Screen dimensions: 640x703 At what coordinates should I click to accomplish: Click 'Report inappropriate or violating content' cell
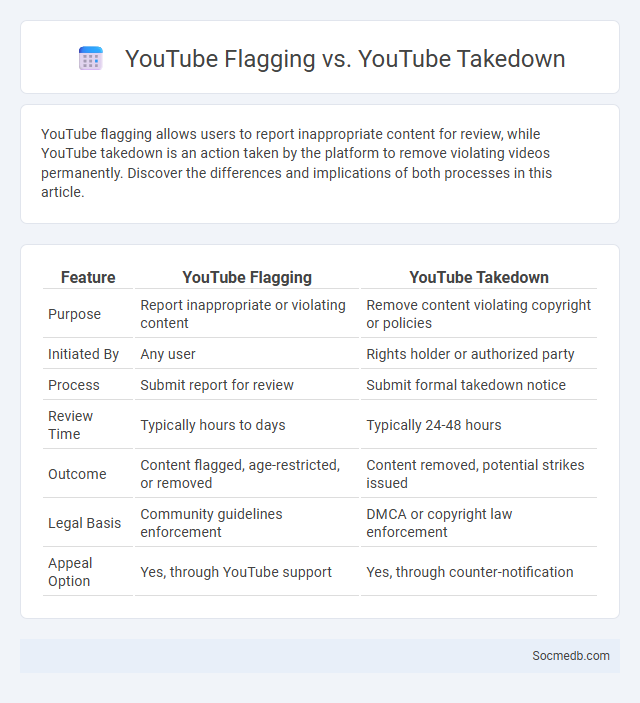[247, 314]
